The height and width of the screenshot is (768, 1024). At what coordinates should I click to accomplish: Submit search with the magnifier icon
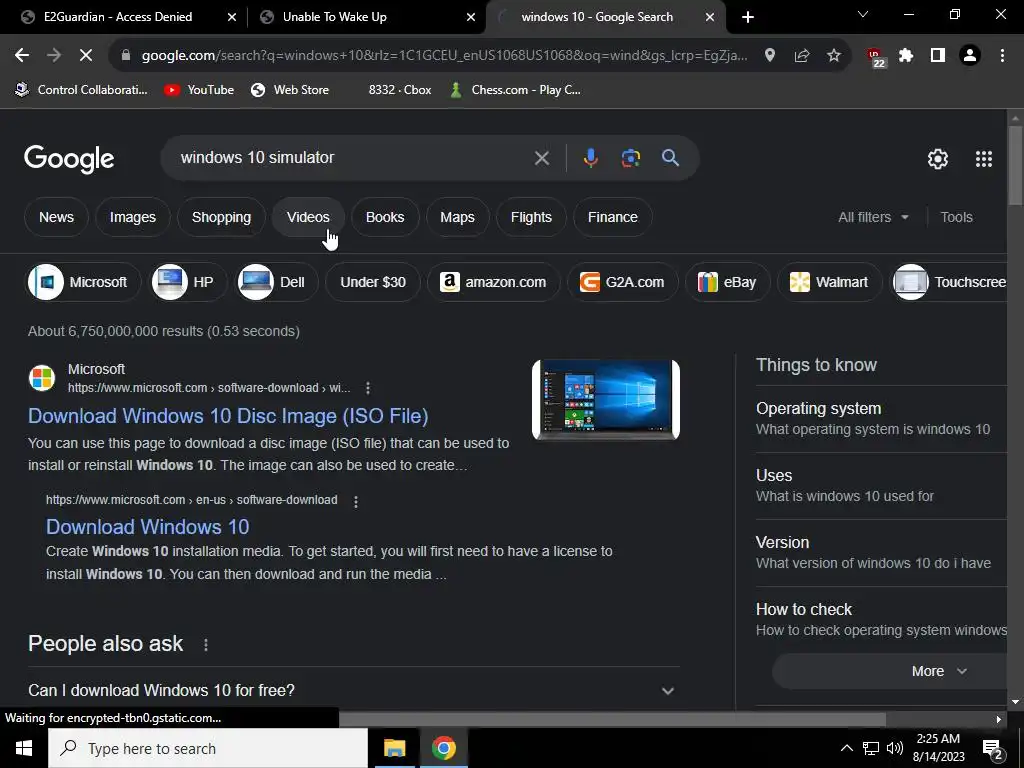670,158
